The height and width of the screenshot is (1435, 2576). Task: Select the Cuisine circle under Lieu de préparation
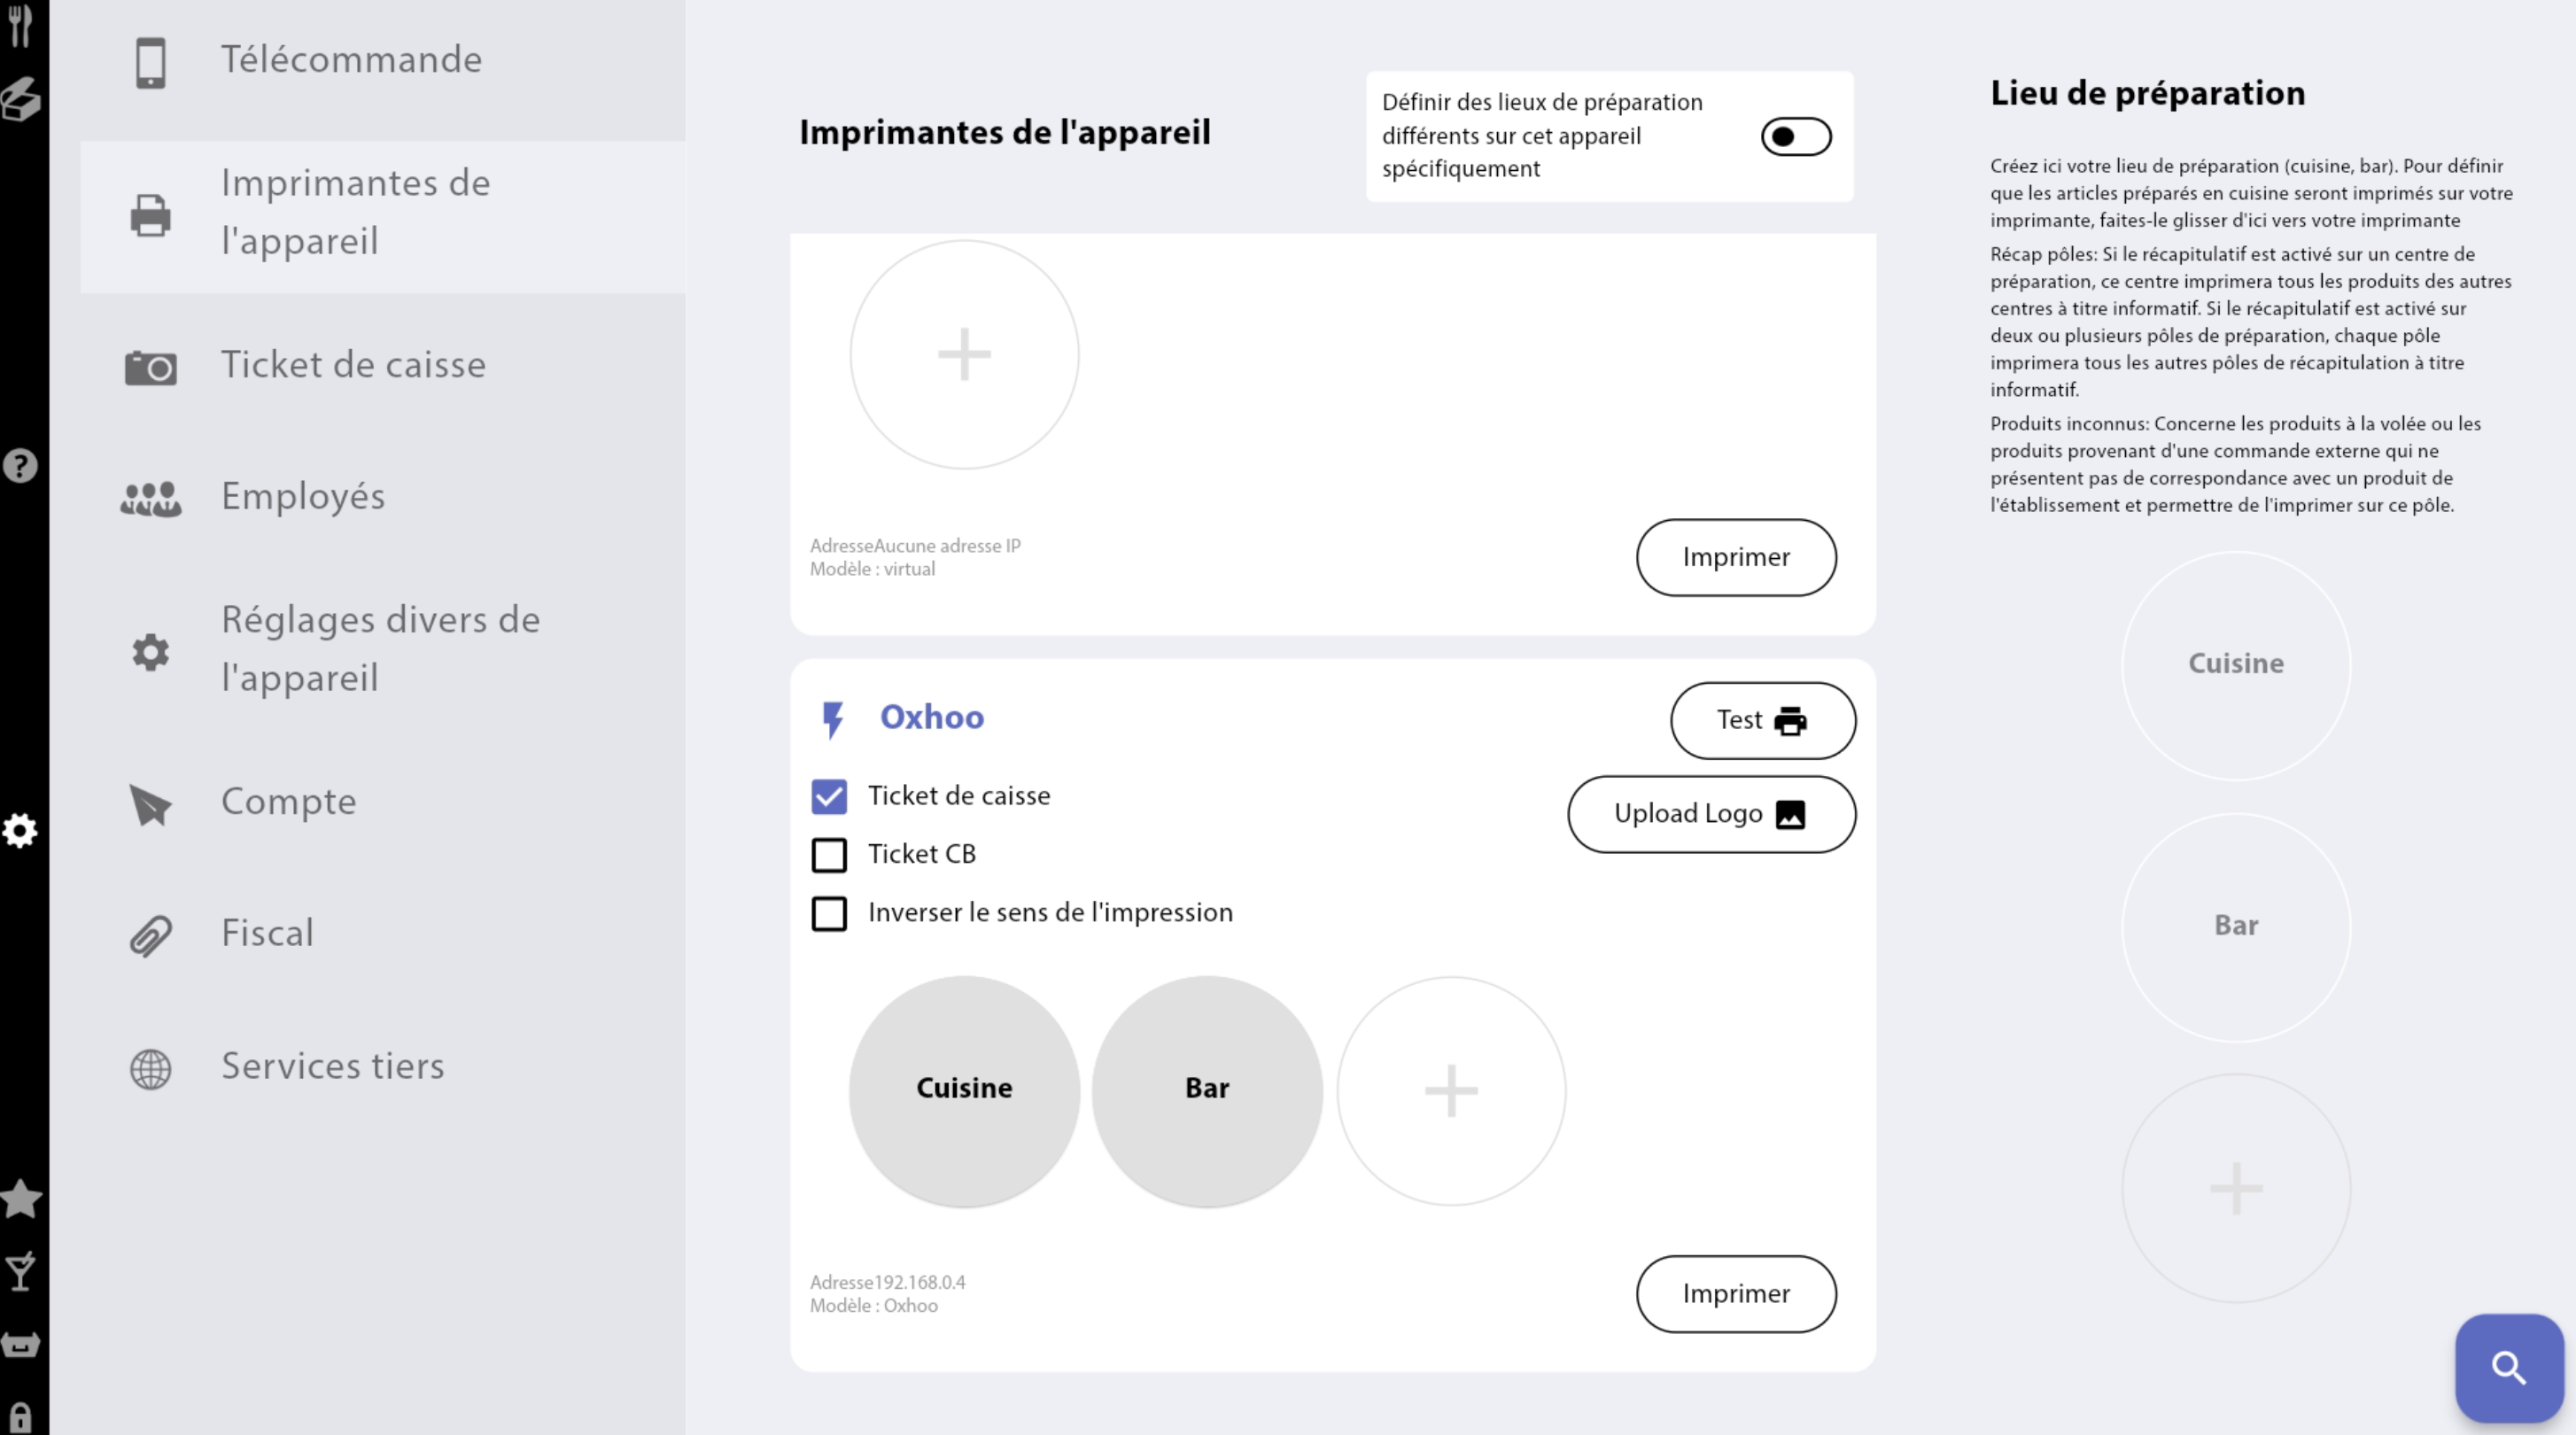2236,664
